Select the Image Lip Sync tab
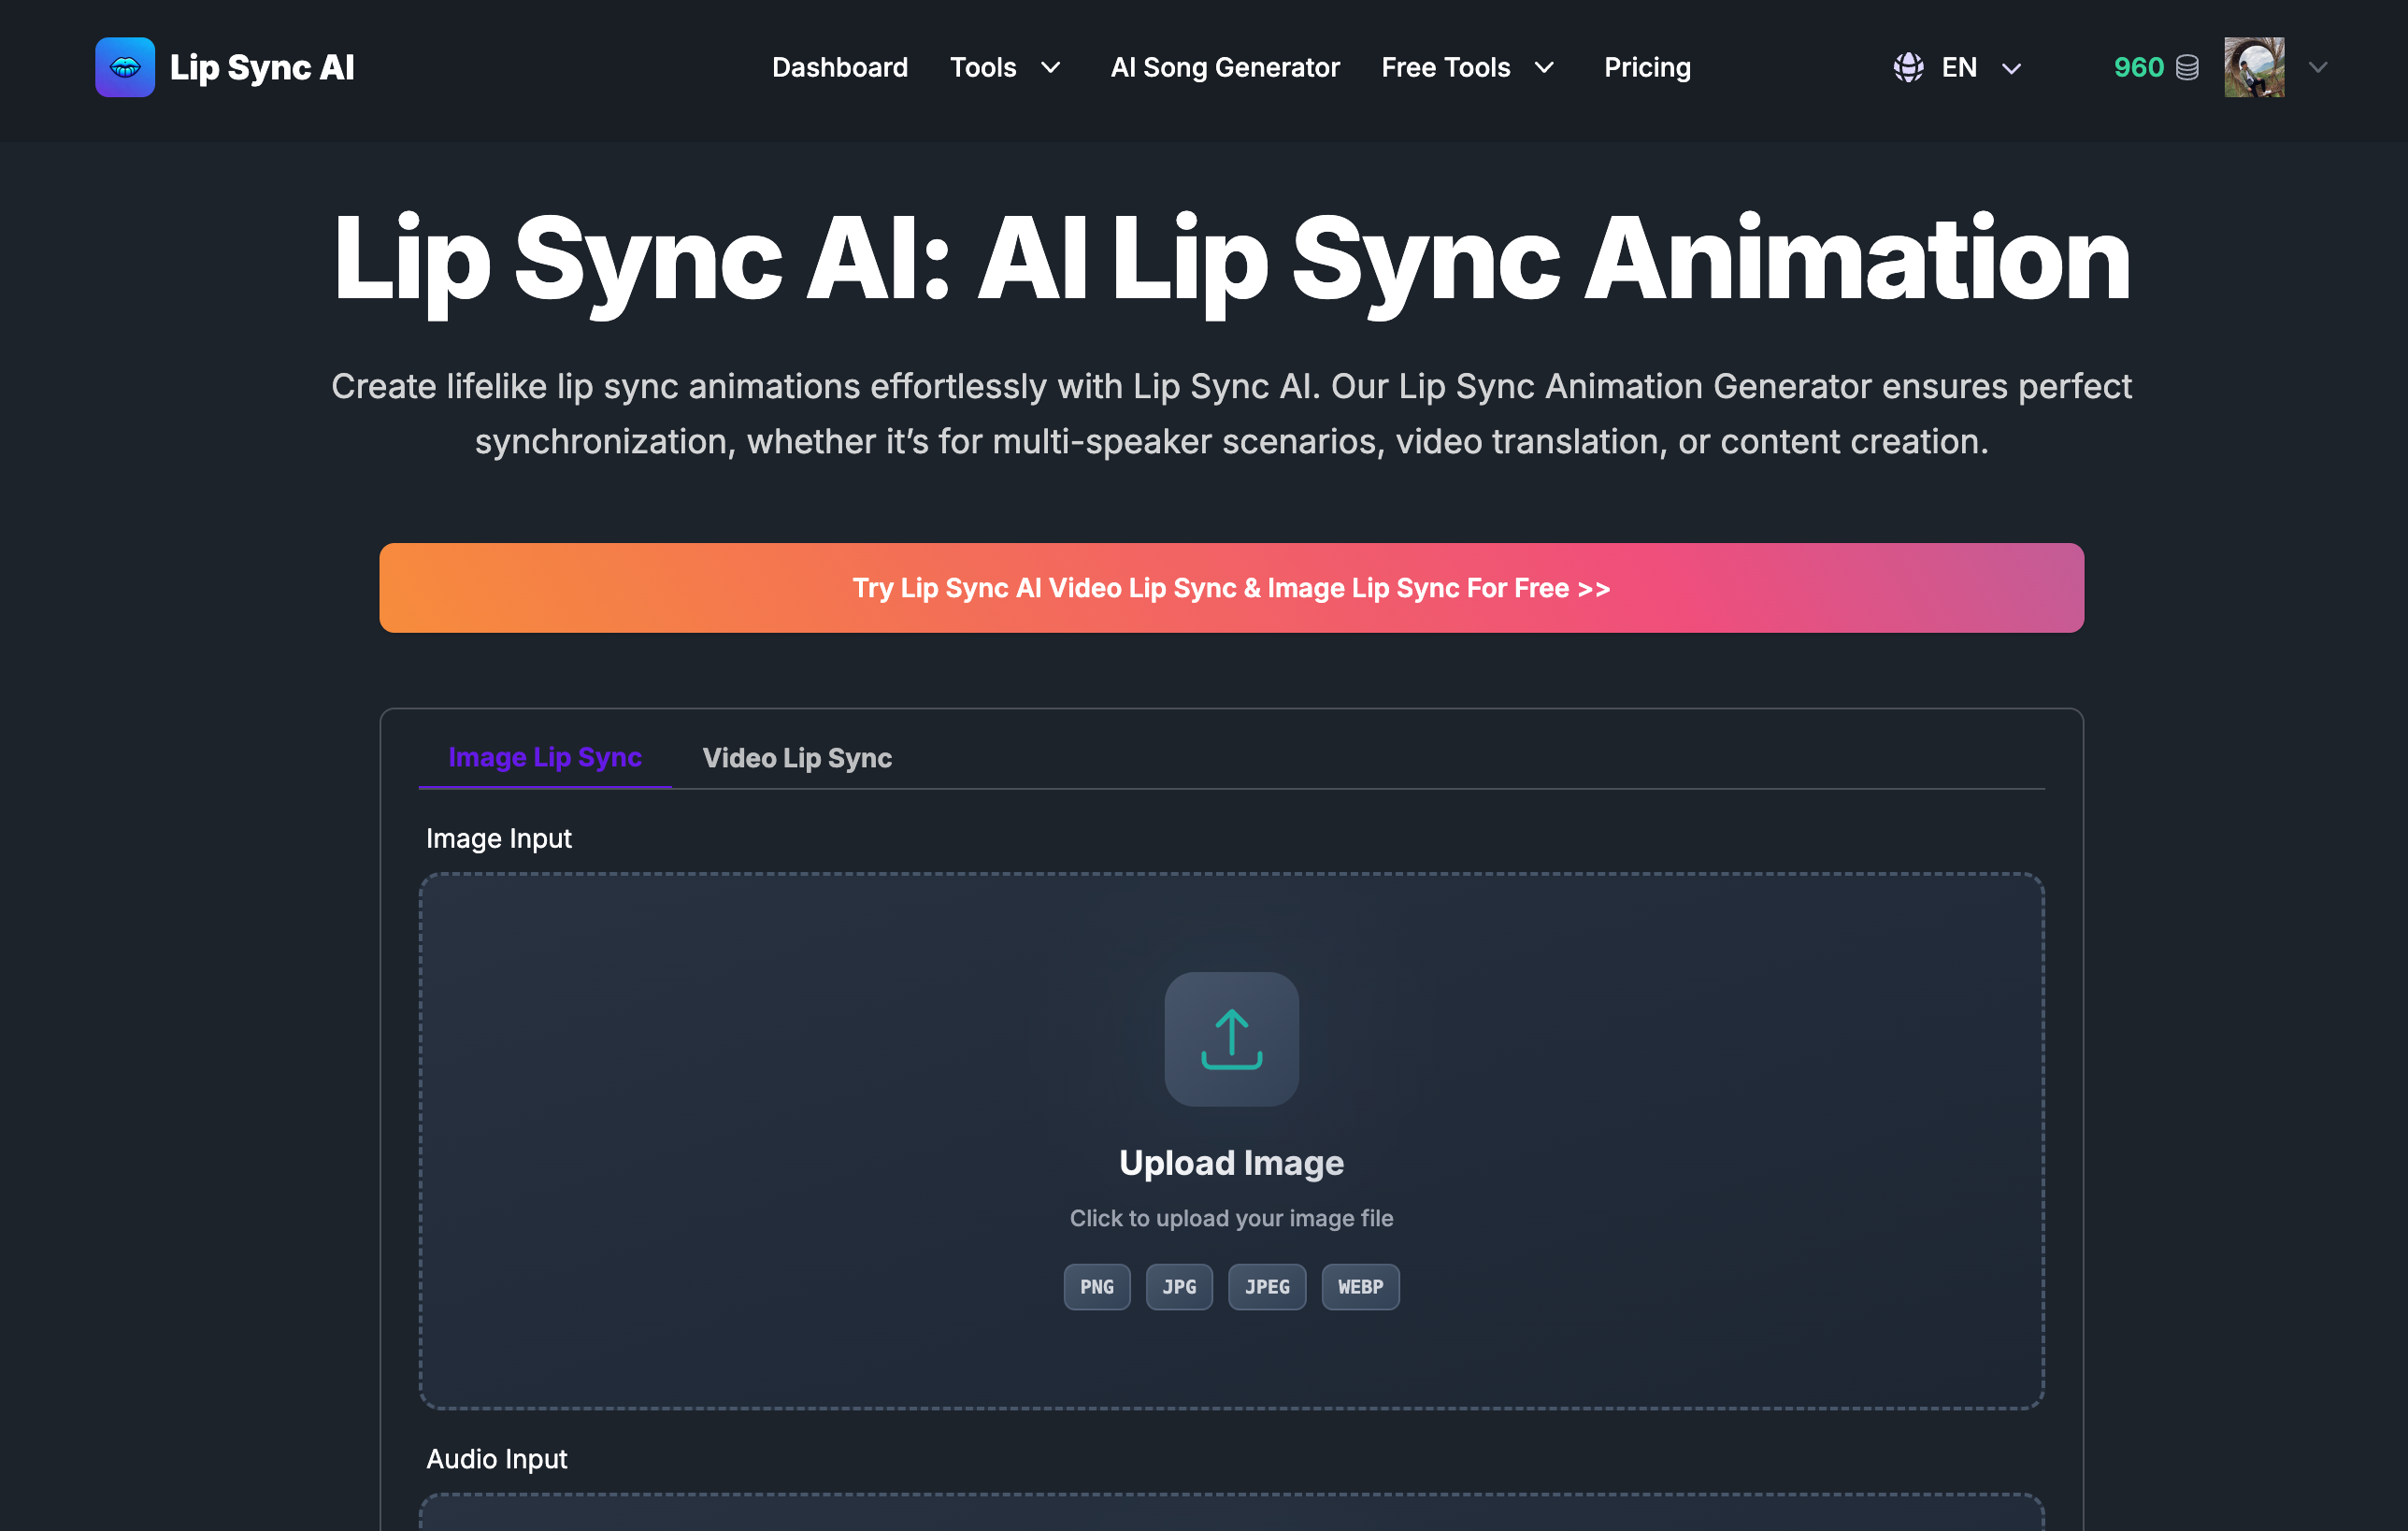The height and width of the screenshot is (1531, 2408). [545, 757]
